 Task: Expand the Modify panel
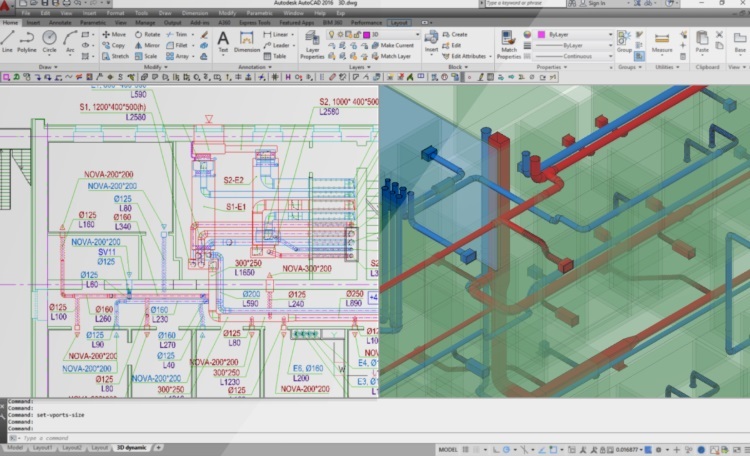[160, 67]
